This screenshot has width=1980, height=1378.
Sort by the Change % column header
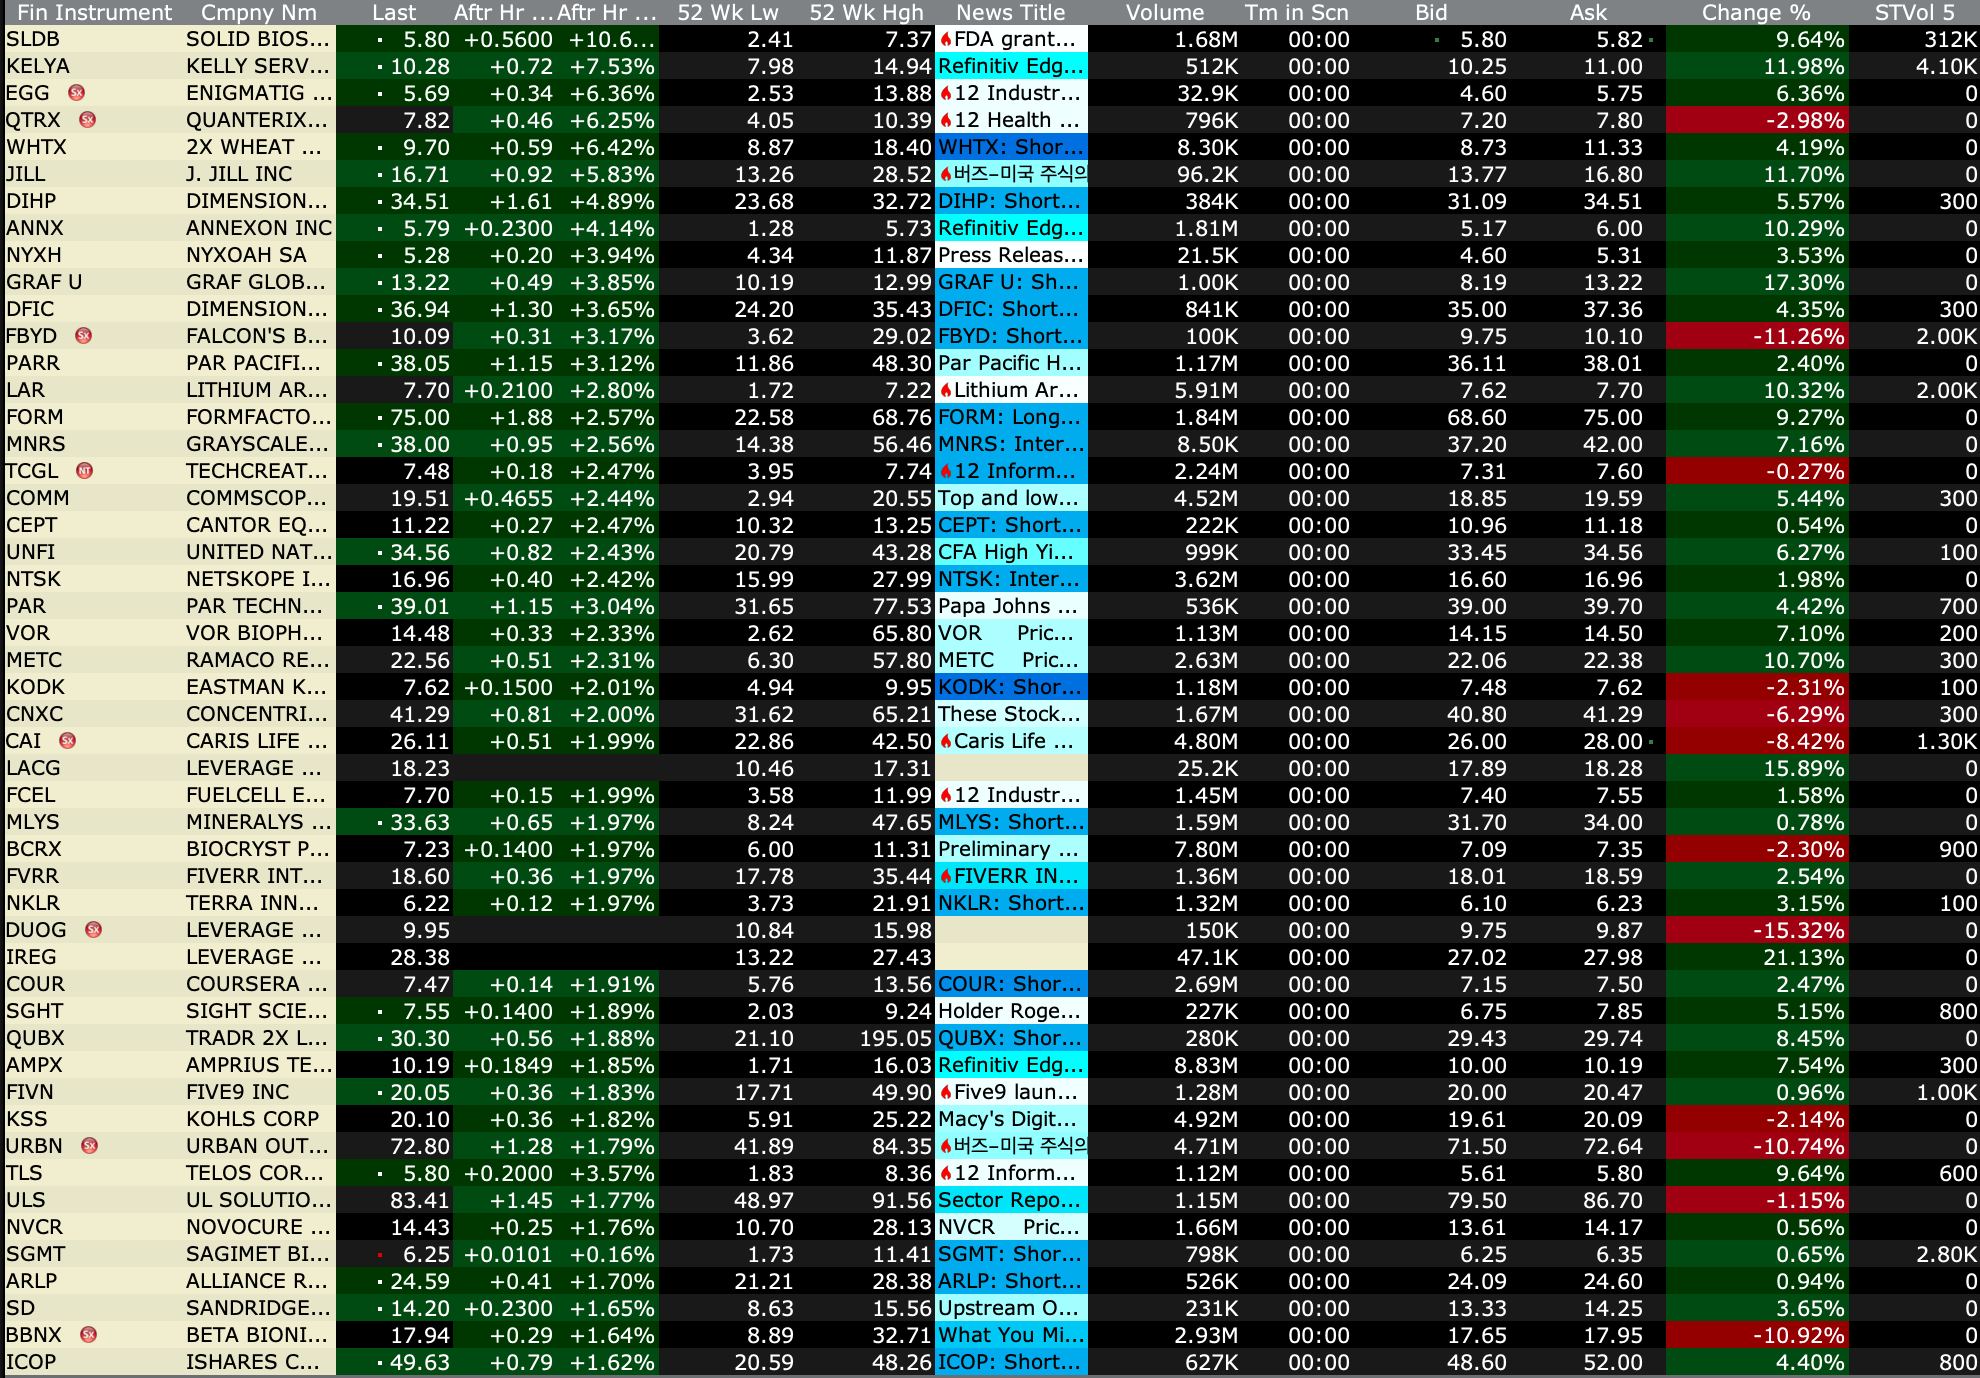tap(1755, 12)
